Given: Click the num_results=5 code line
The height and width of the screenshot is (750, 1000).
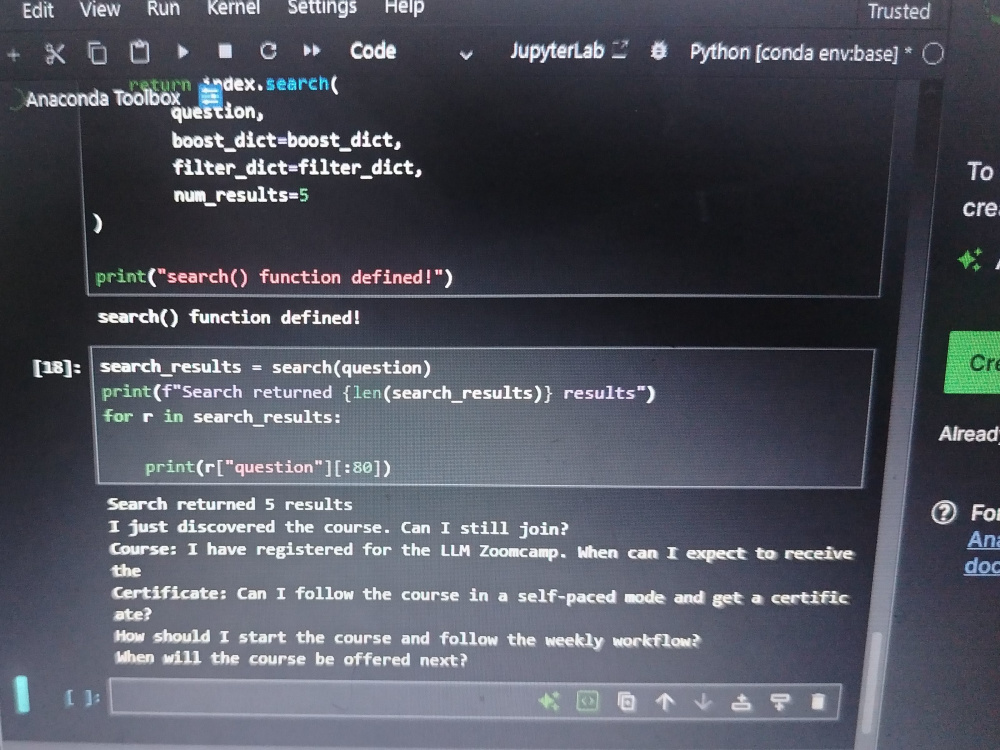Looking at the screenshot, I should [x=241, y=195].
